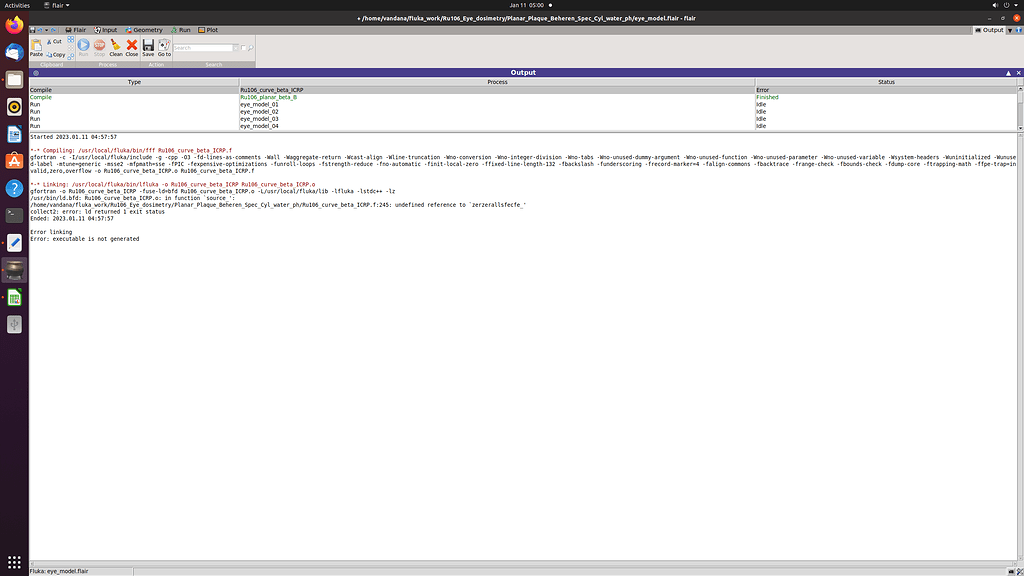The image size is (1024, 576).
Task: Collapse the Output panel with triangle arrow
Action: click(x=1007, y=73)
